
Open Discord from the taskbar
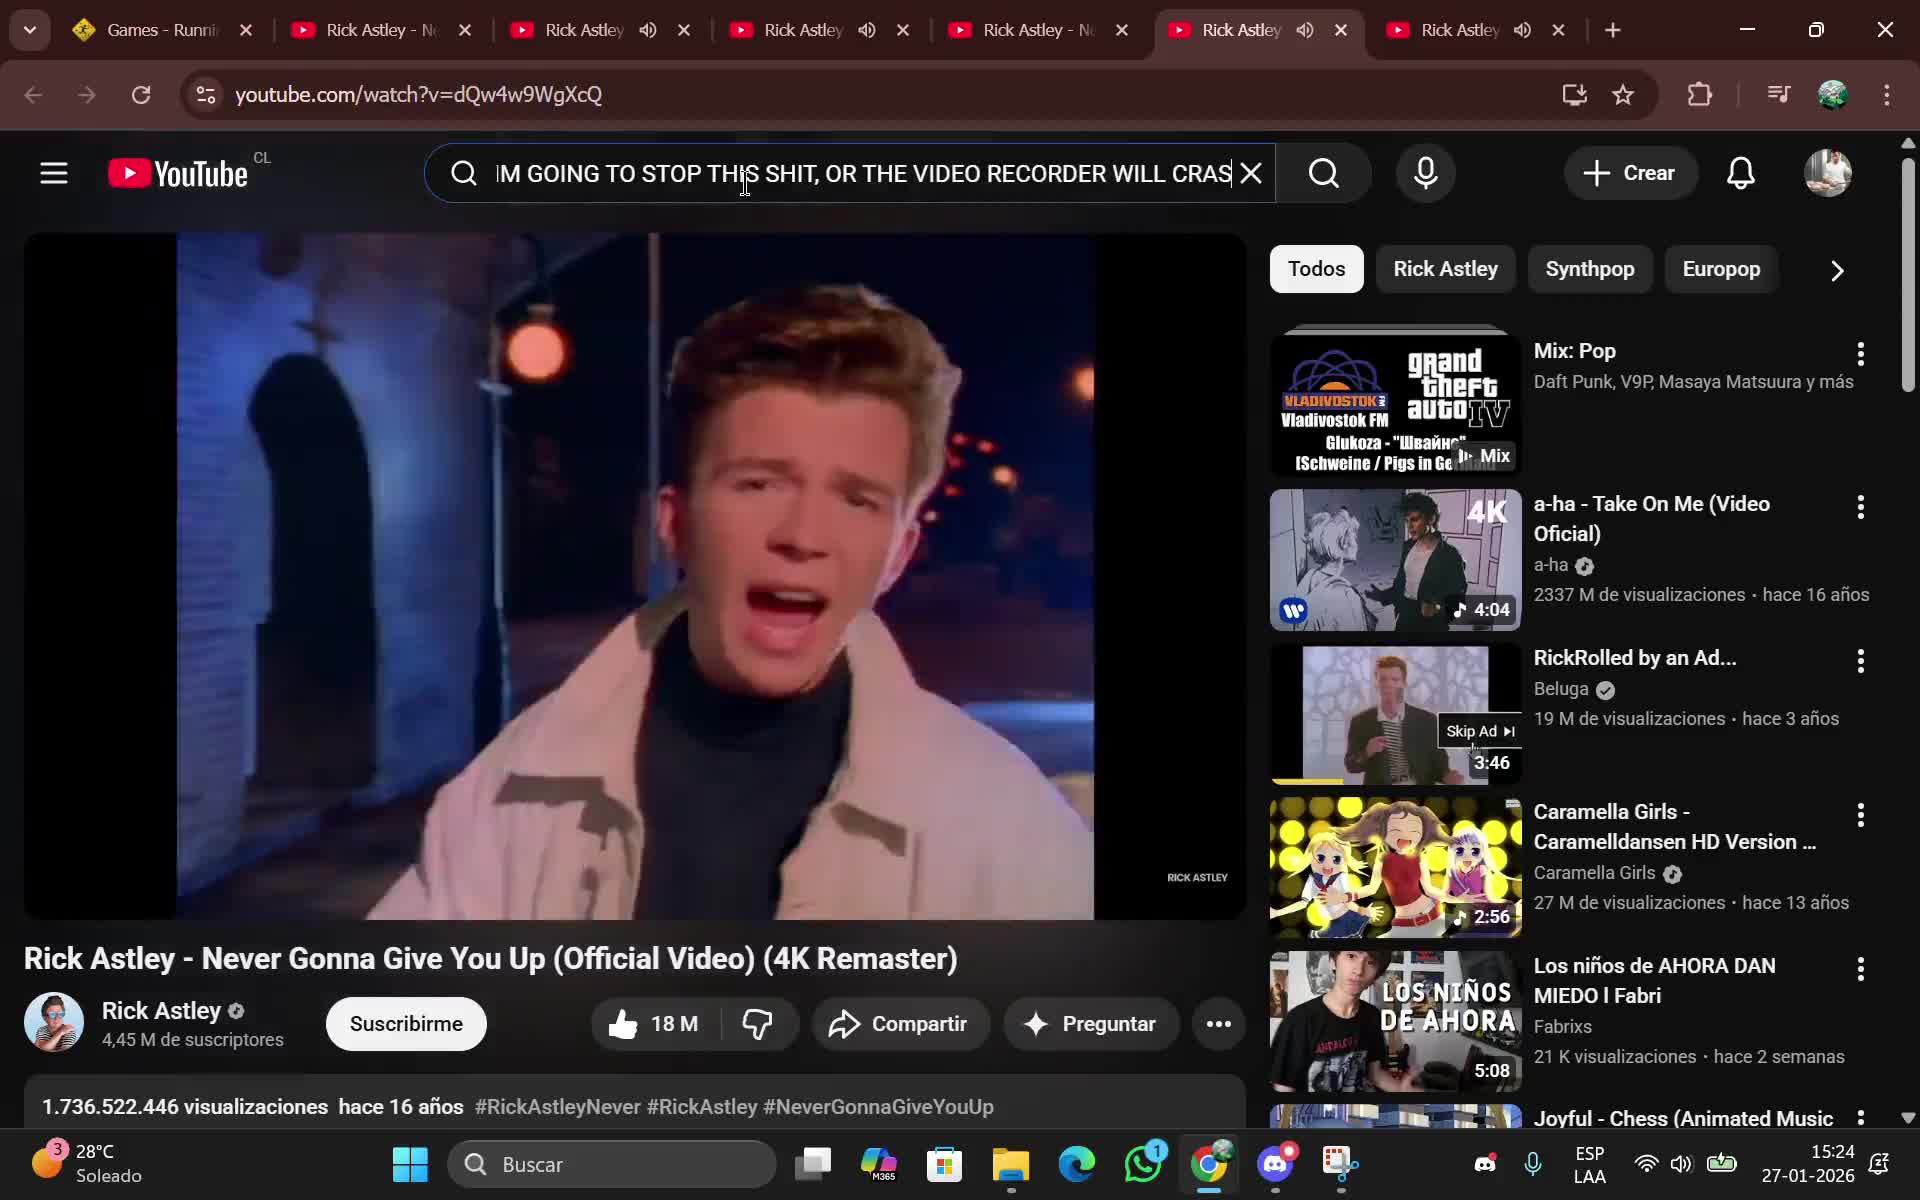1275,1164
